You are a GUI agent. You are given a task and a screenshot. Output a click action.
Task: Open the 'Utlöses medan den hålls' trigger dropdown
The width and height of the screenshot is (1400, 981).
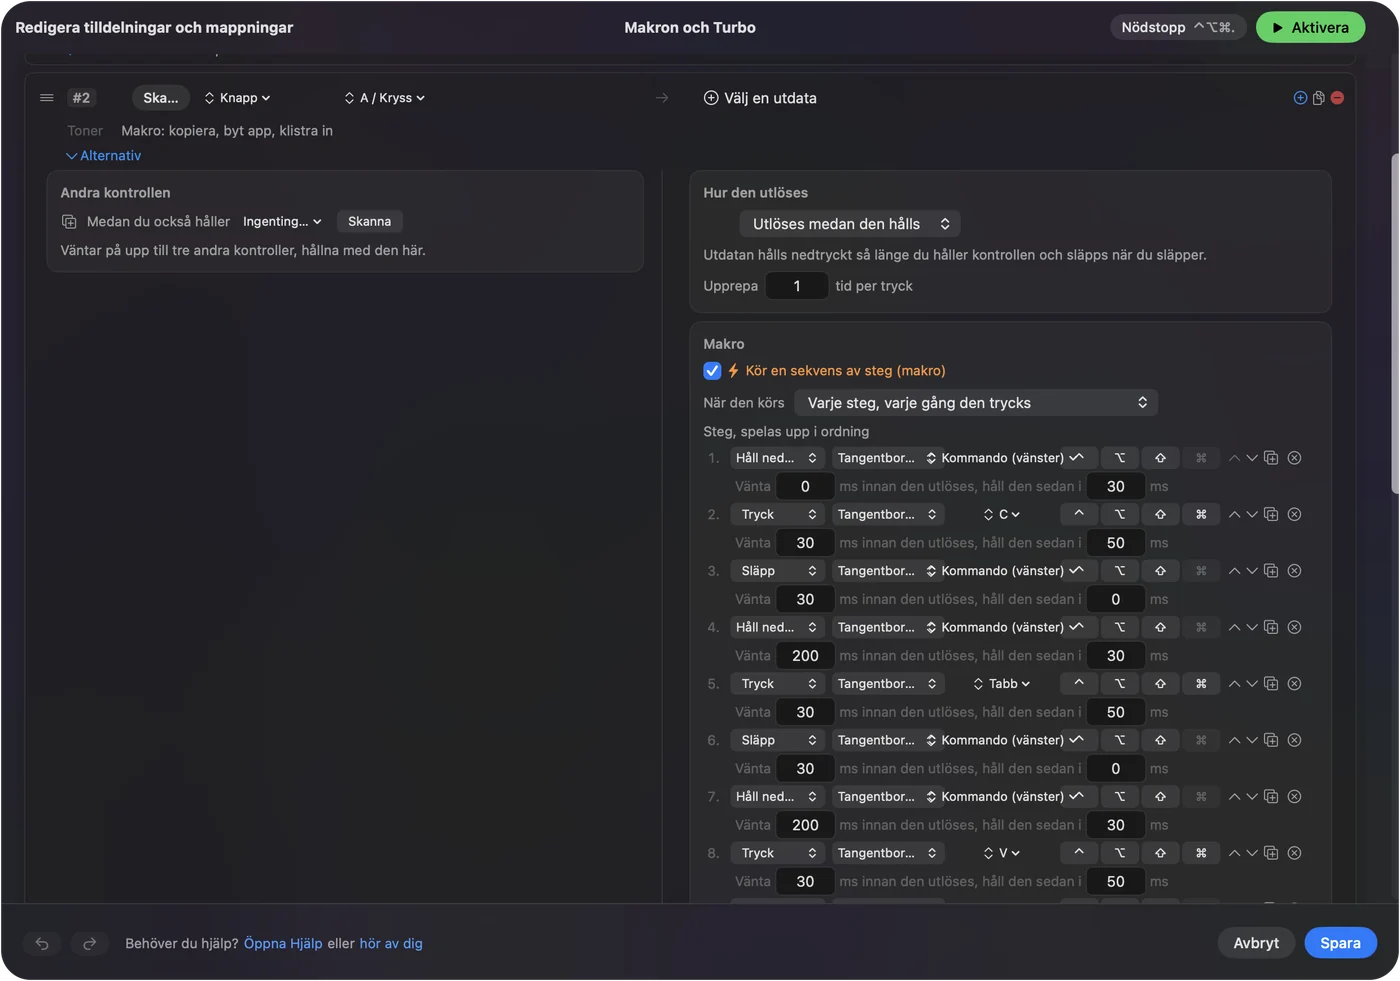(x=850, y=224)
